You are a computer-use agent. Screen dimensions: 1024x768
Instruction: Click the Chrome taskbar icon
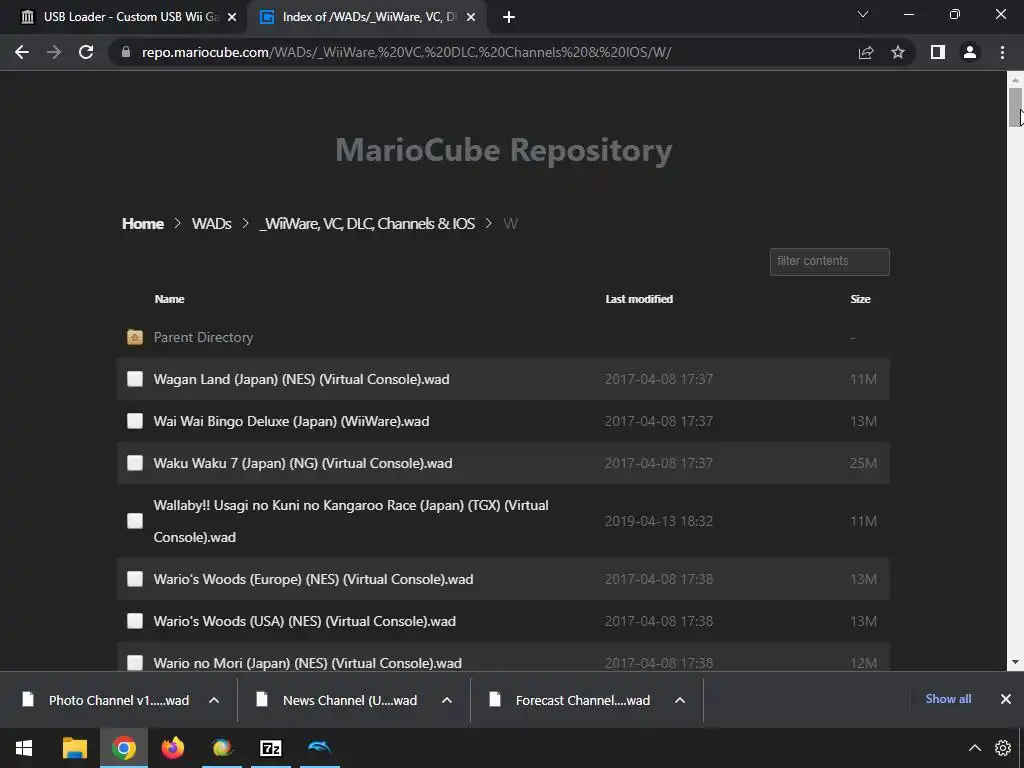123,748
